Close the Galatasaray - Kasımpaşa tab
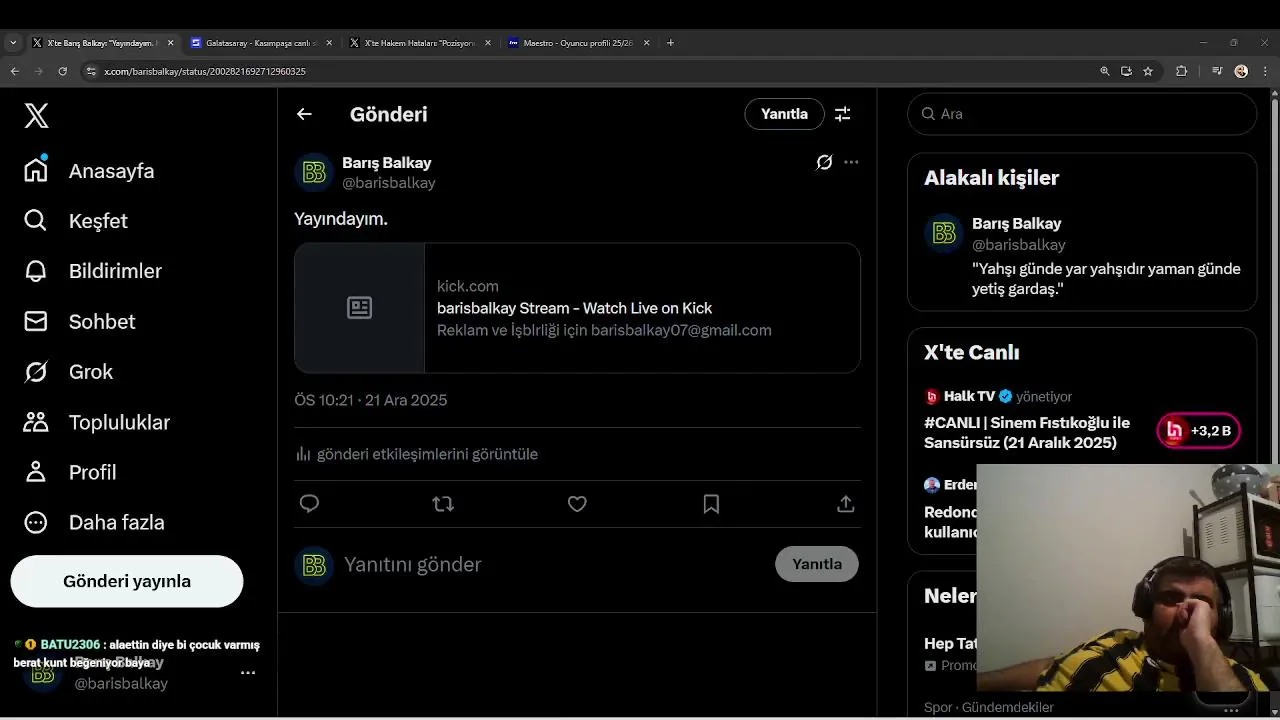 click(x=329, y=43)
